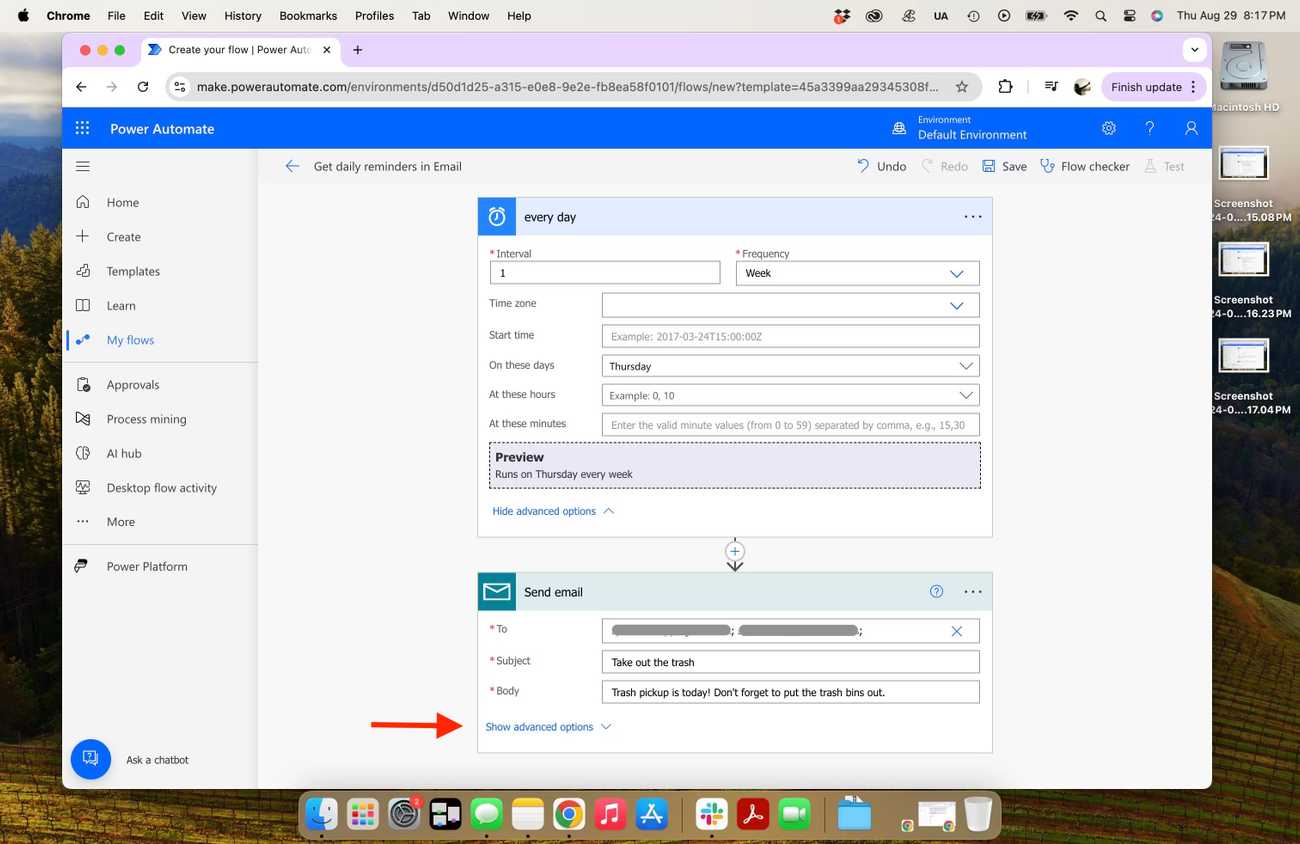Clear the To recipients with the X
Screen dimensions: 1300x844
pos(957,631)
